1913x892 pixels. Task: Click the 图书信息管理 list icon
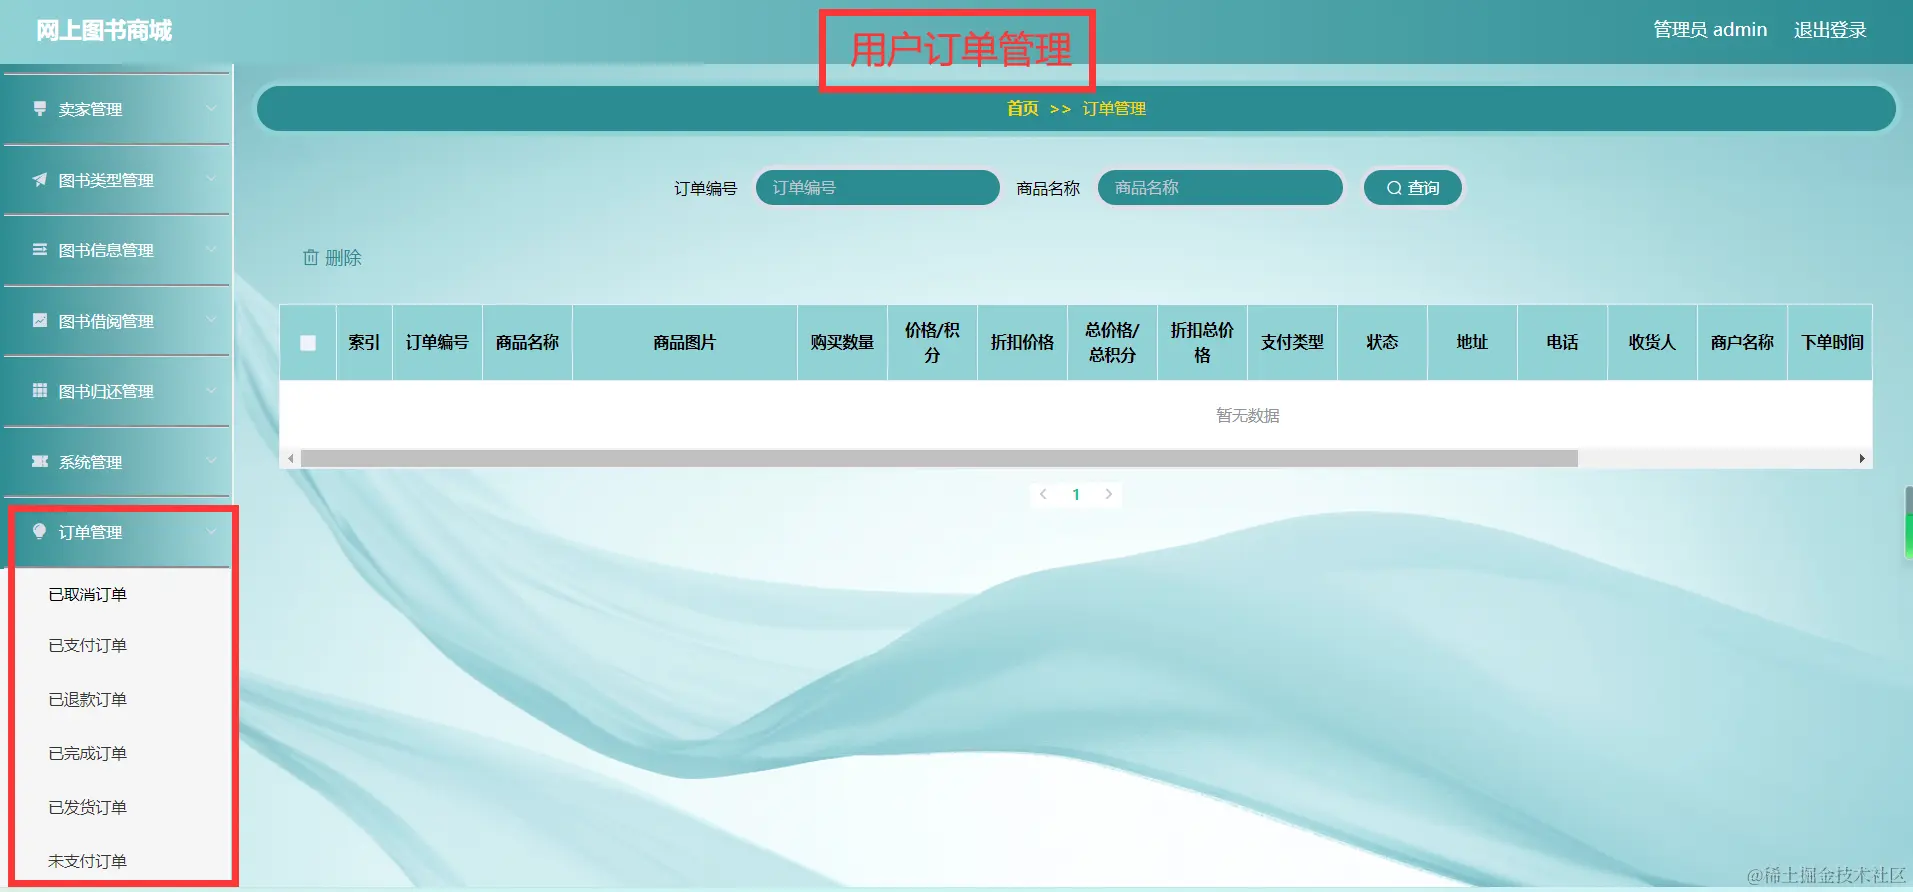40,249
